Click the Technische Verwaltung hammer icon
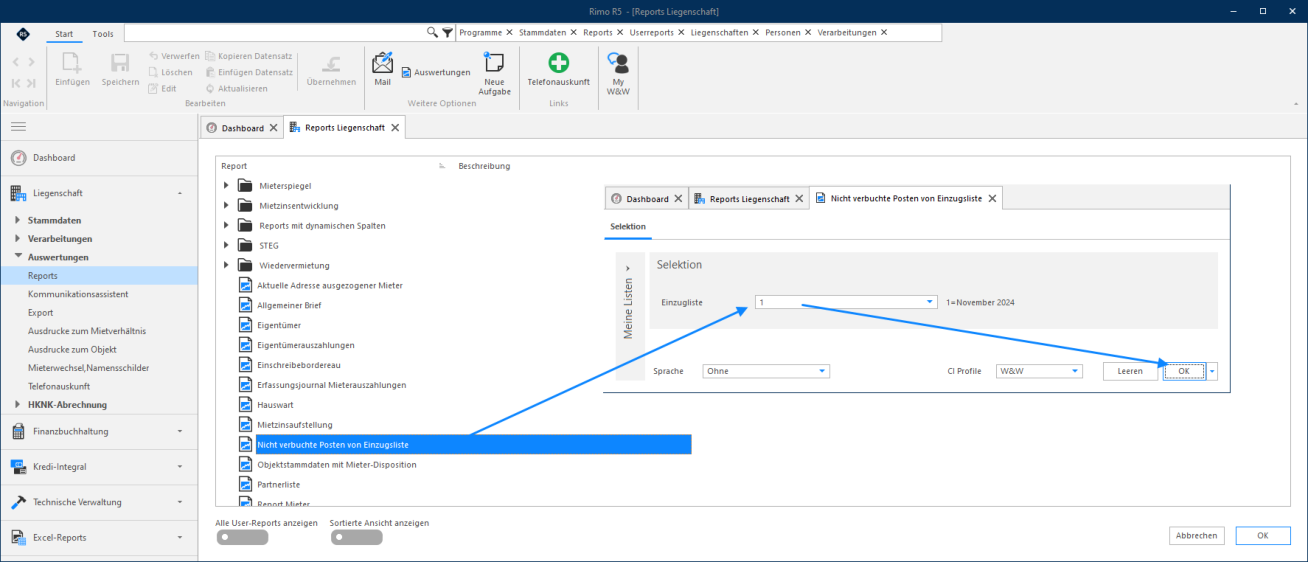This screenshot has height=562, width=1308. 18,502
